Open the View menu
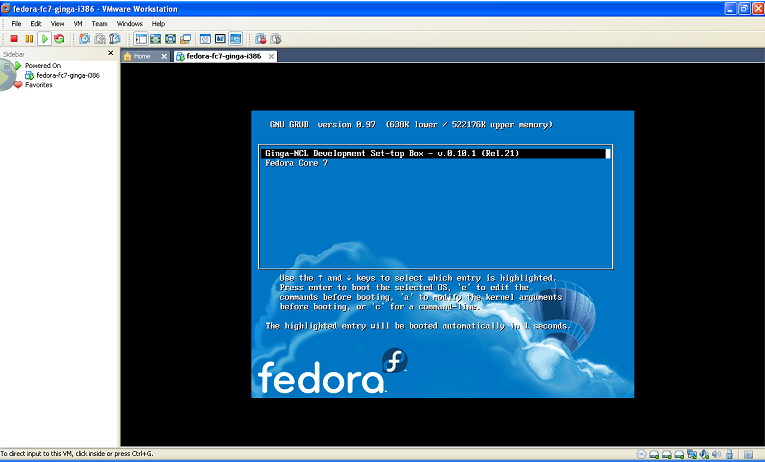The height and width of the screenshot is (462, 765). click(x=57, y=23)
